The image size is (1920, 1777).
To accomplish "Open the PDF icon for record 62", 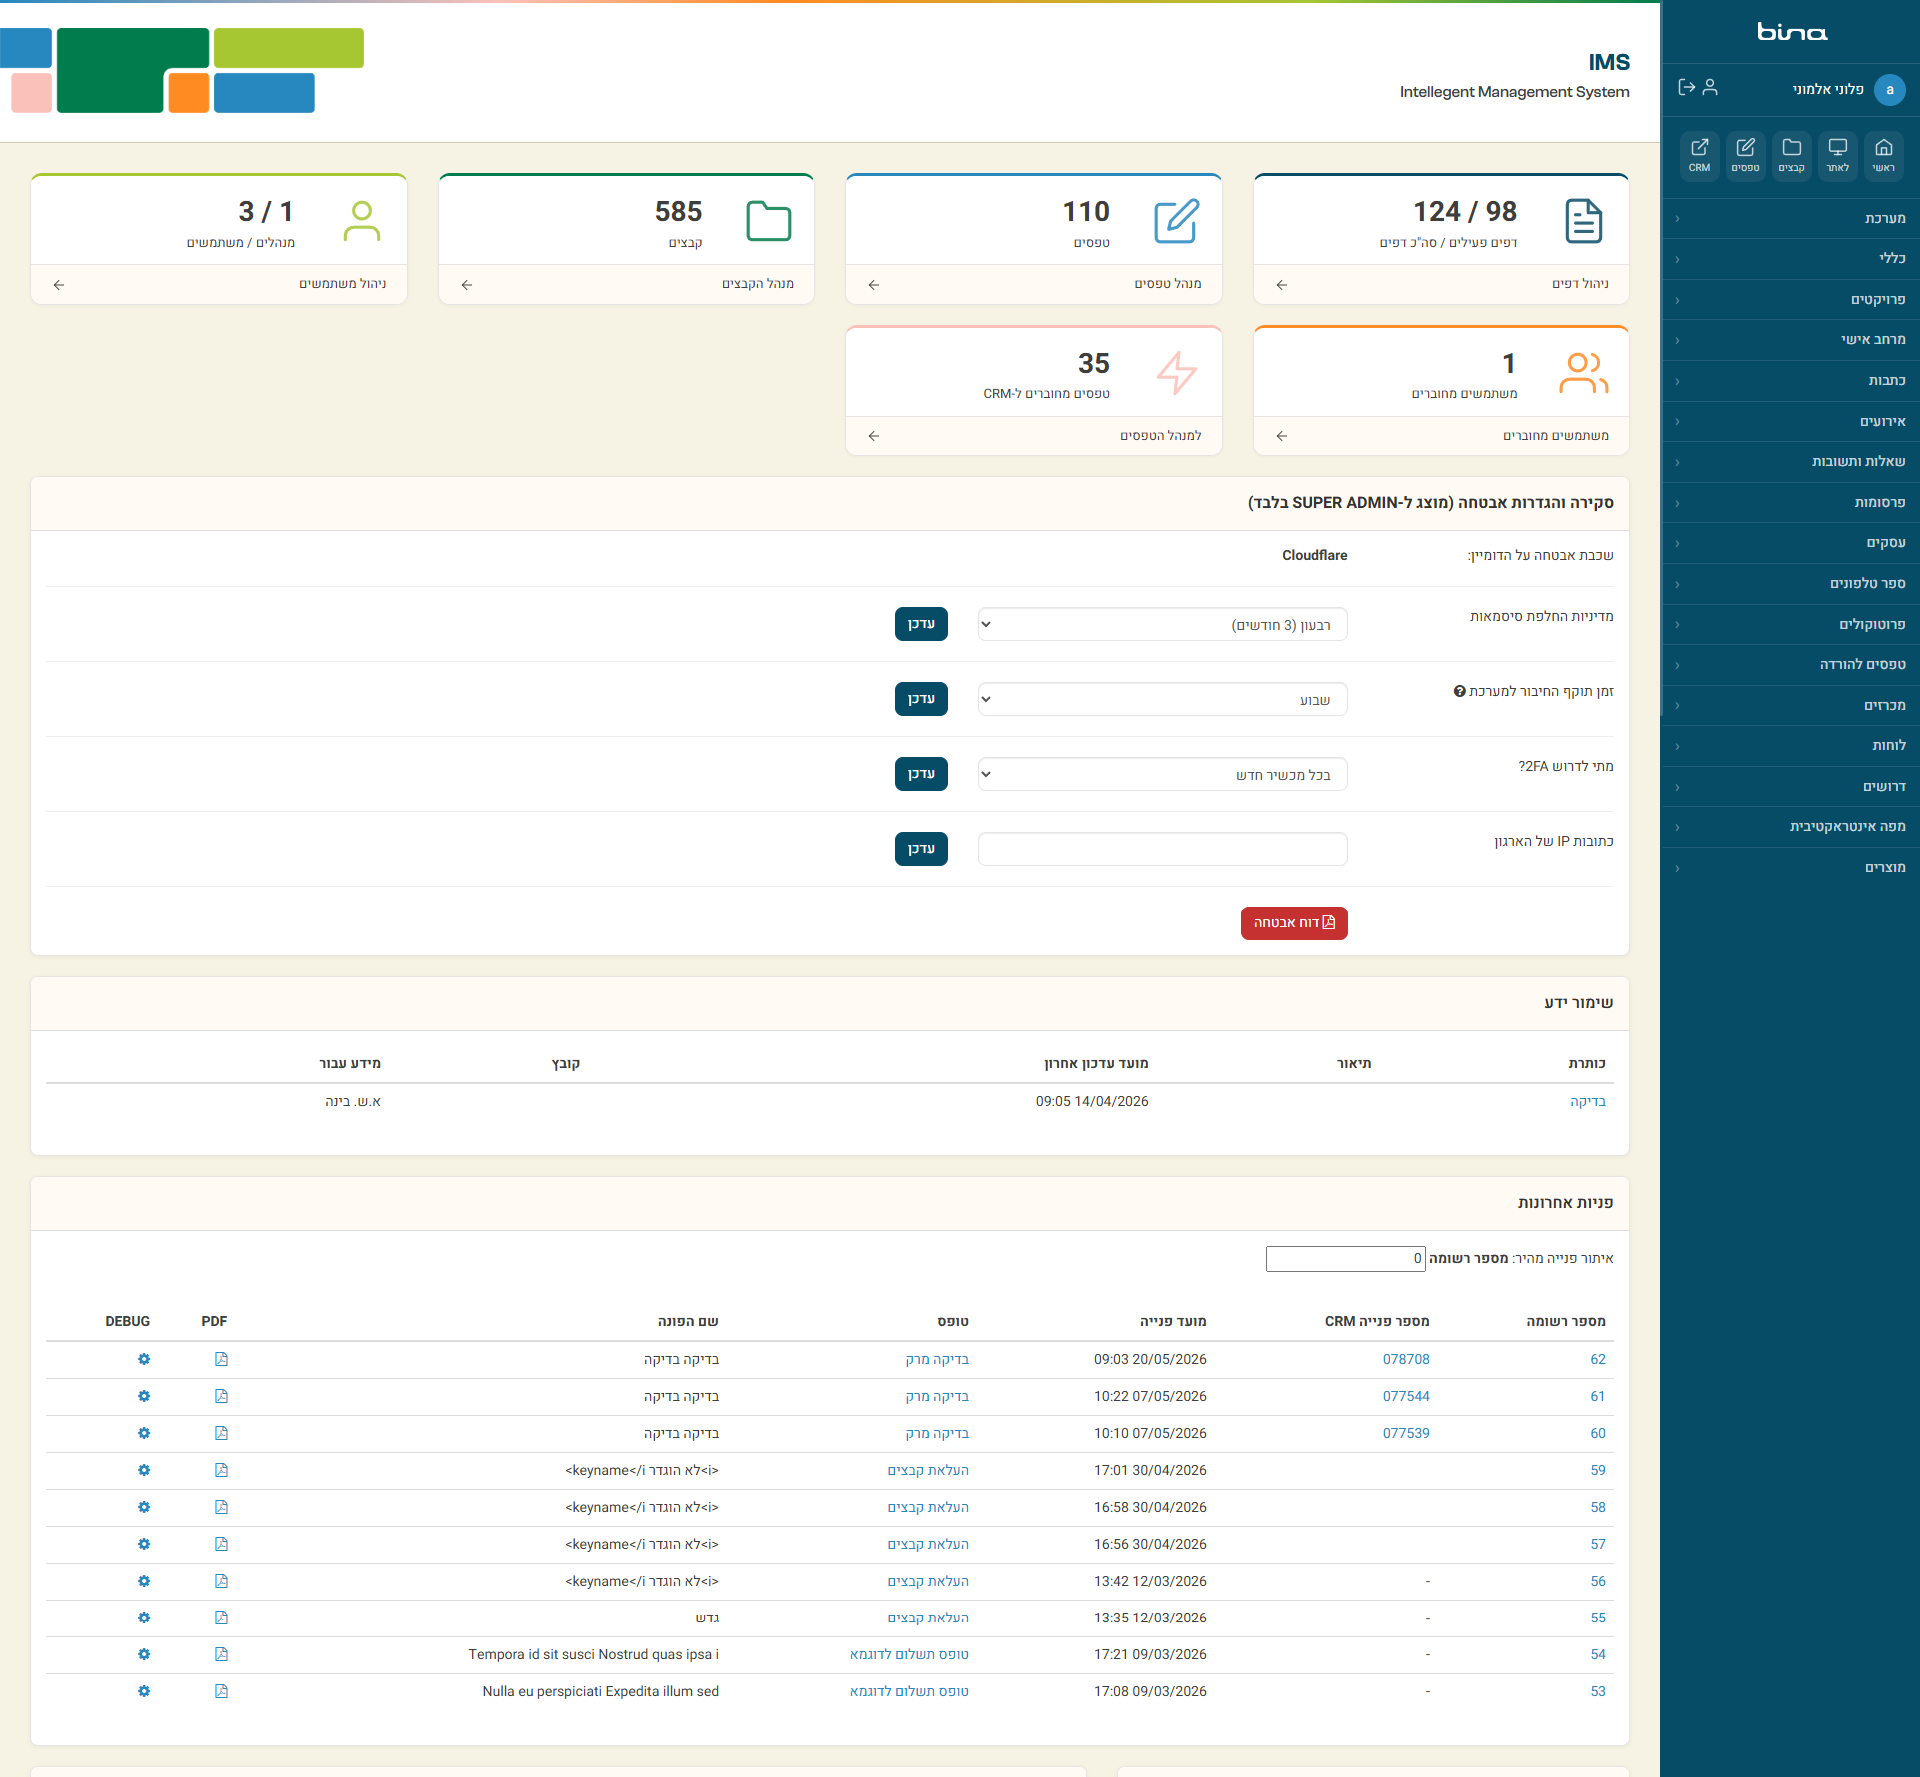I will (x=221, y=1359).
